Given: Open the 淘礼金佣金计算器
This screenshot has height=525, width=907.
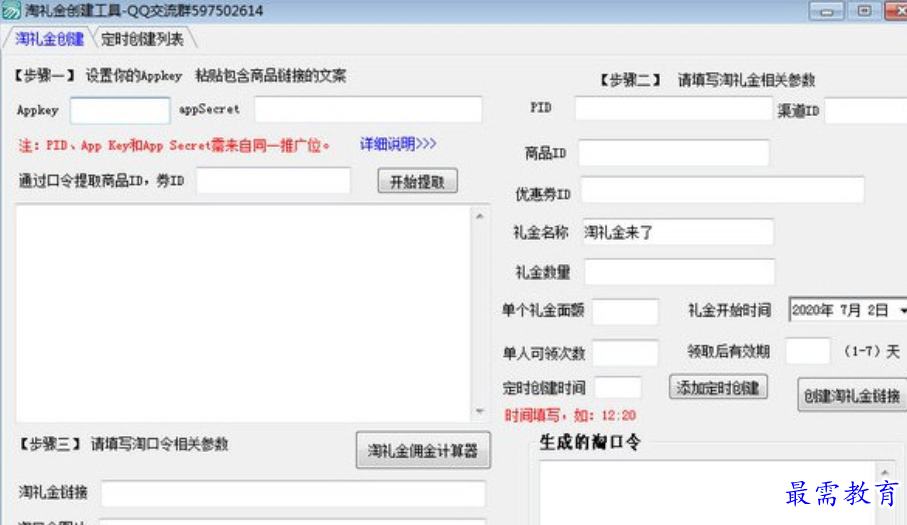Looking at the screenshot, I should pos(423,450).
